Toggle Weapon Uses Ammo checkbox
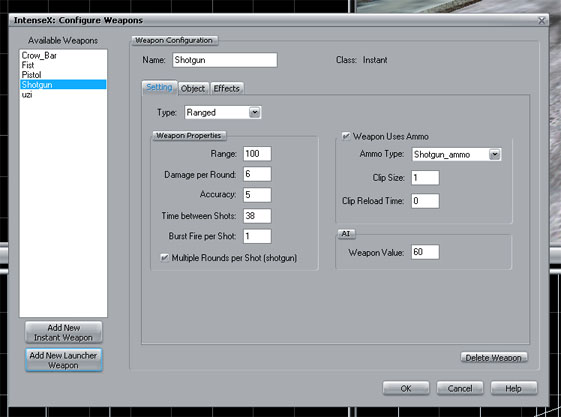561x417 pixels. tap(346, 136)
